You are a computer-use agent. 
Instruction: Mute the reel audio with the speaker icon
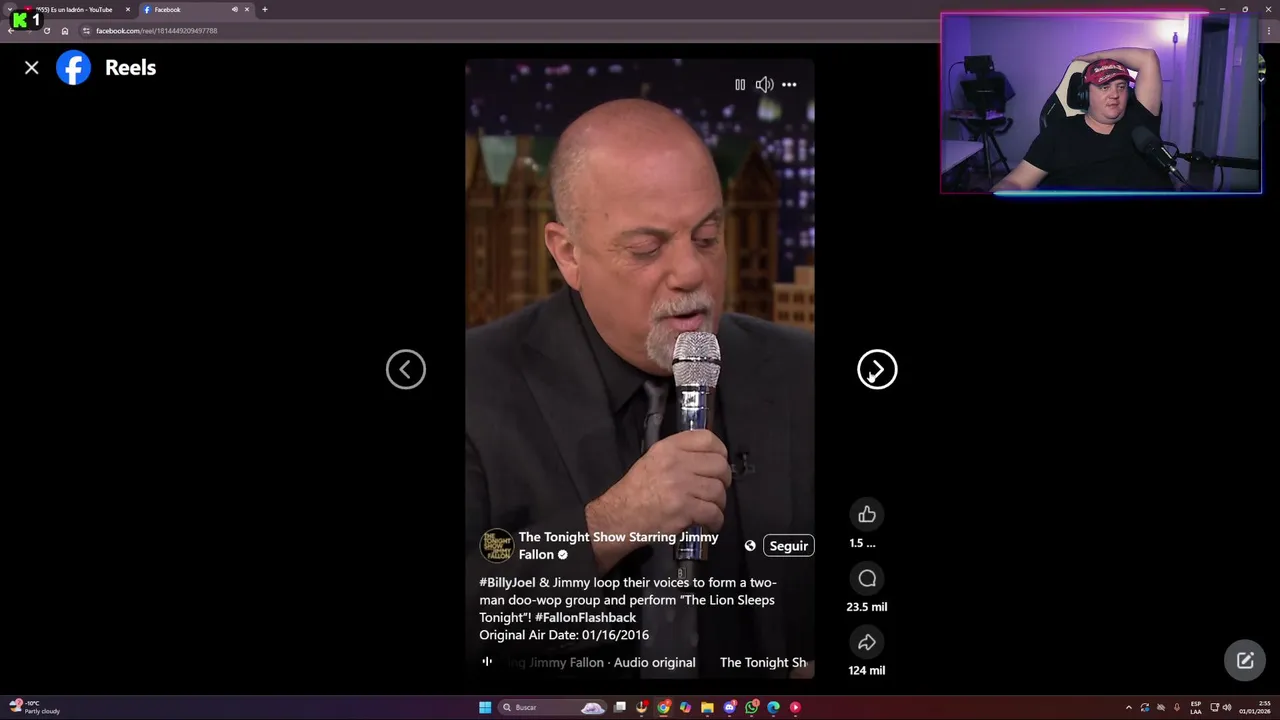tap(764, 85)
